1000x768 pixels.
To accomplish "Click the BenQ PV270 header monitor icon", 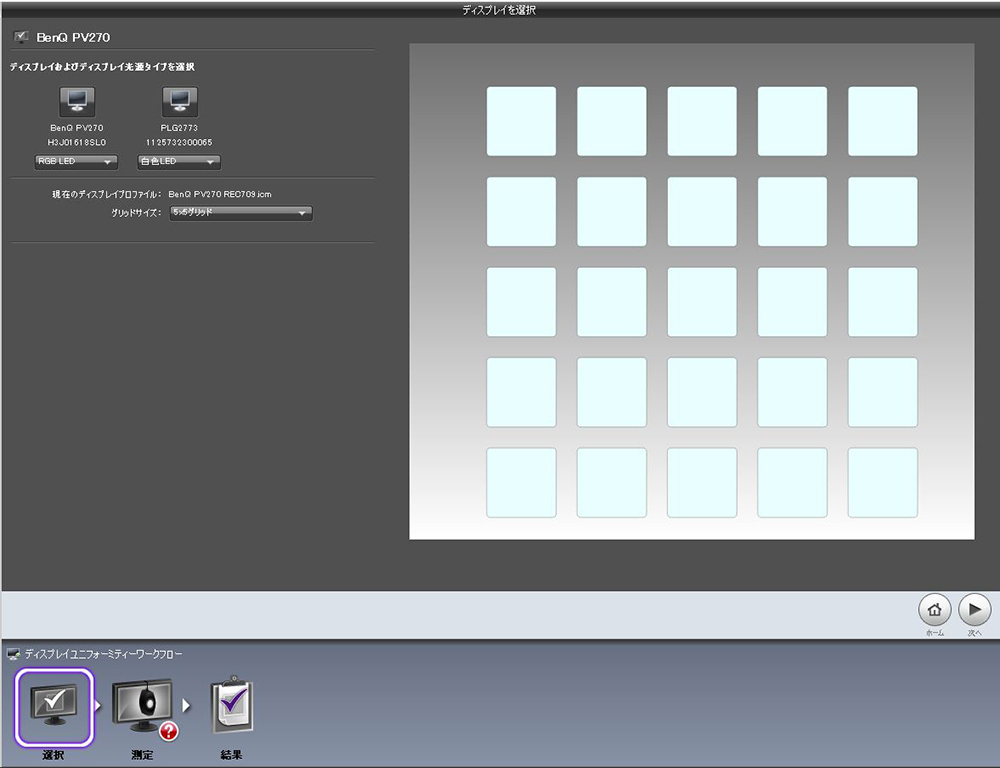I will [21, 38].
